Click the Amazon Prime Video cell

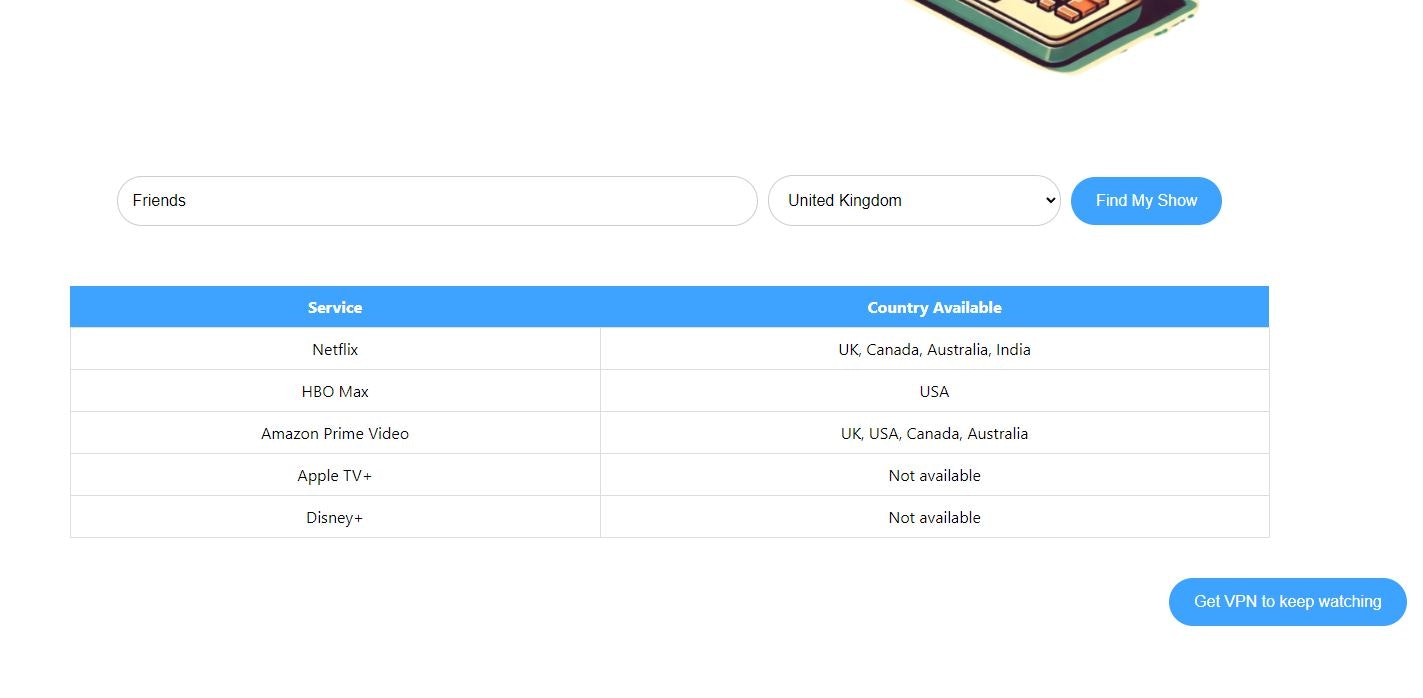pos(335,434)
